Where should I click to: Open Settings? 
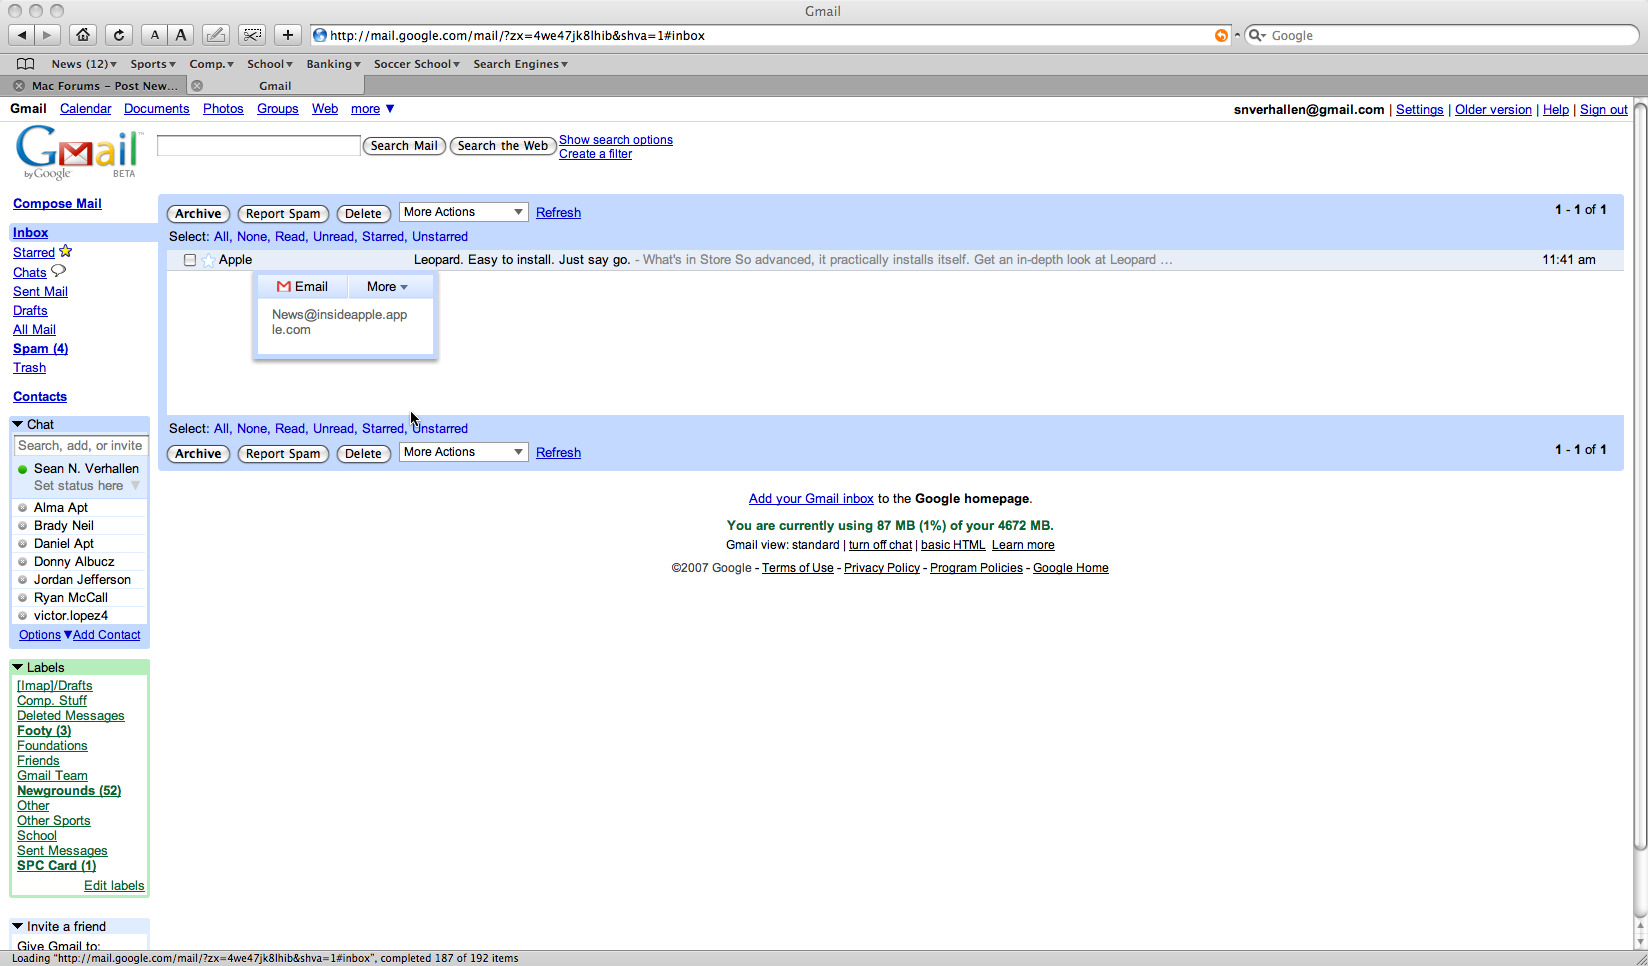click(1420, 110)
